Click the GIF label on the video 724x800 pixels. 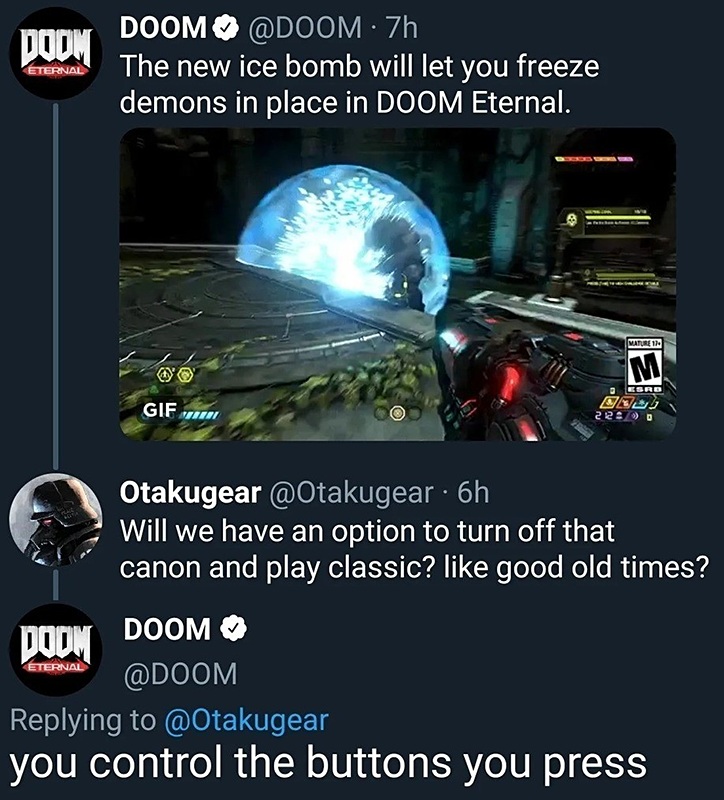tap(160, 409)
